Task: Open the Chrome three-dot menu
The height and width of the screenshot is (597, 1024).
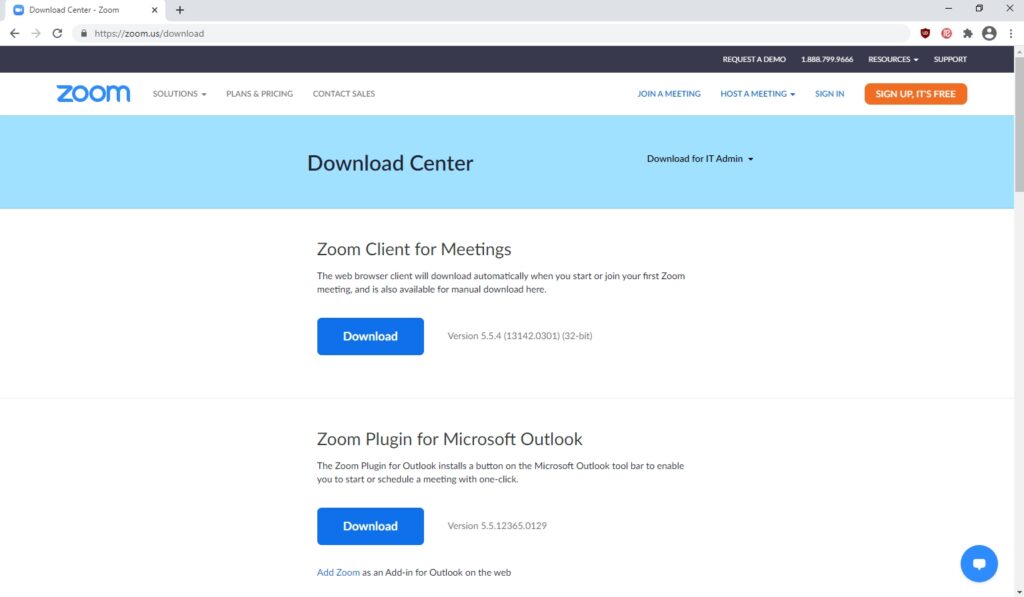Action: tap(1010, 33)
